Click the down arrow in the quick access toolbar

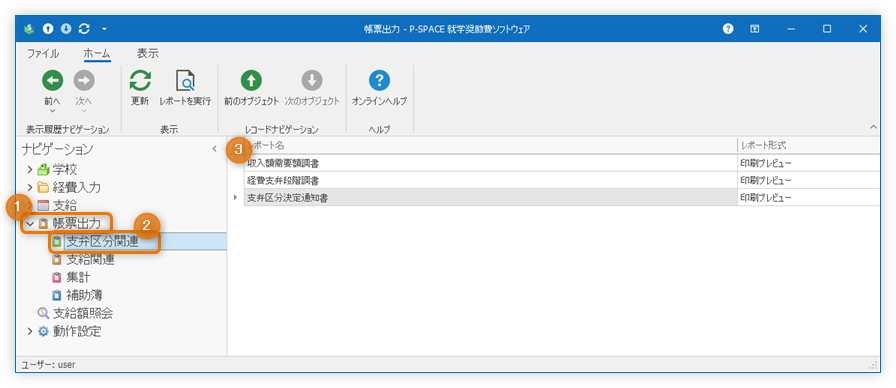point(66,29)
